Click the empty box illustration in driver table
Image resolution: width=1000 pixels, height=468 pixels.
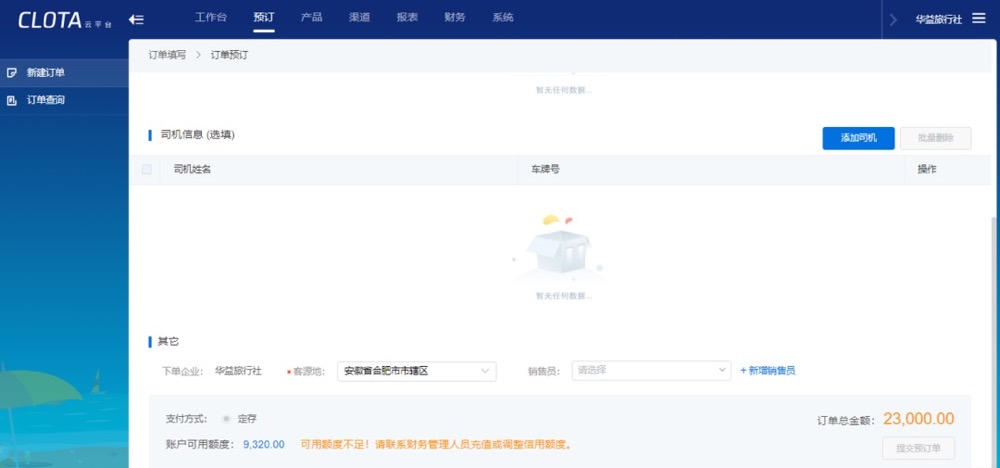click(x=558, y=247)
